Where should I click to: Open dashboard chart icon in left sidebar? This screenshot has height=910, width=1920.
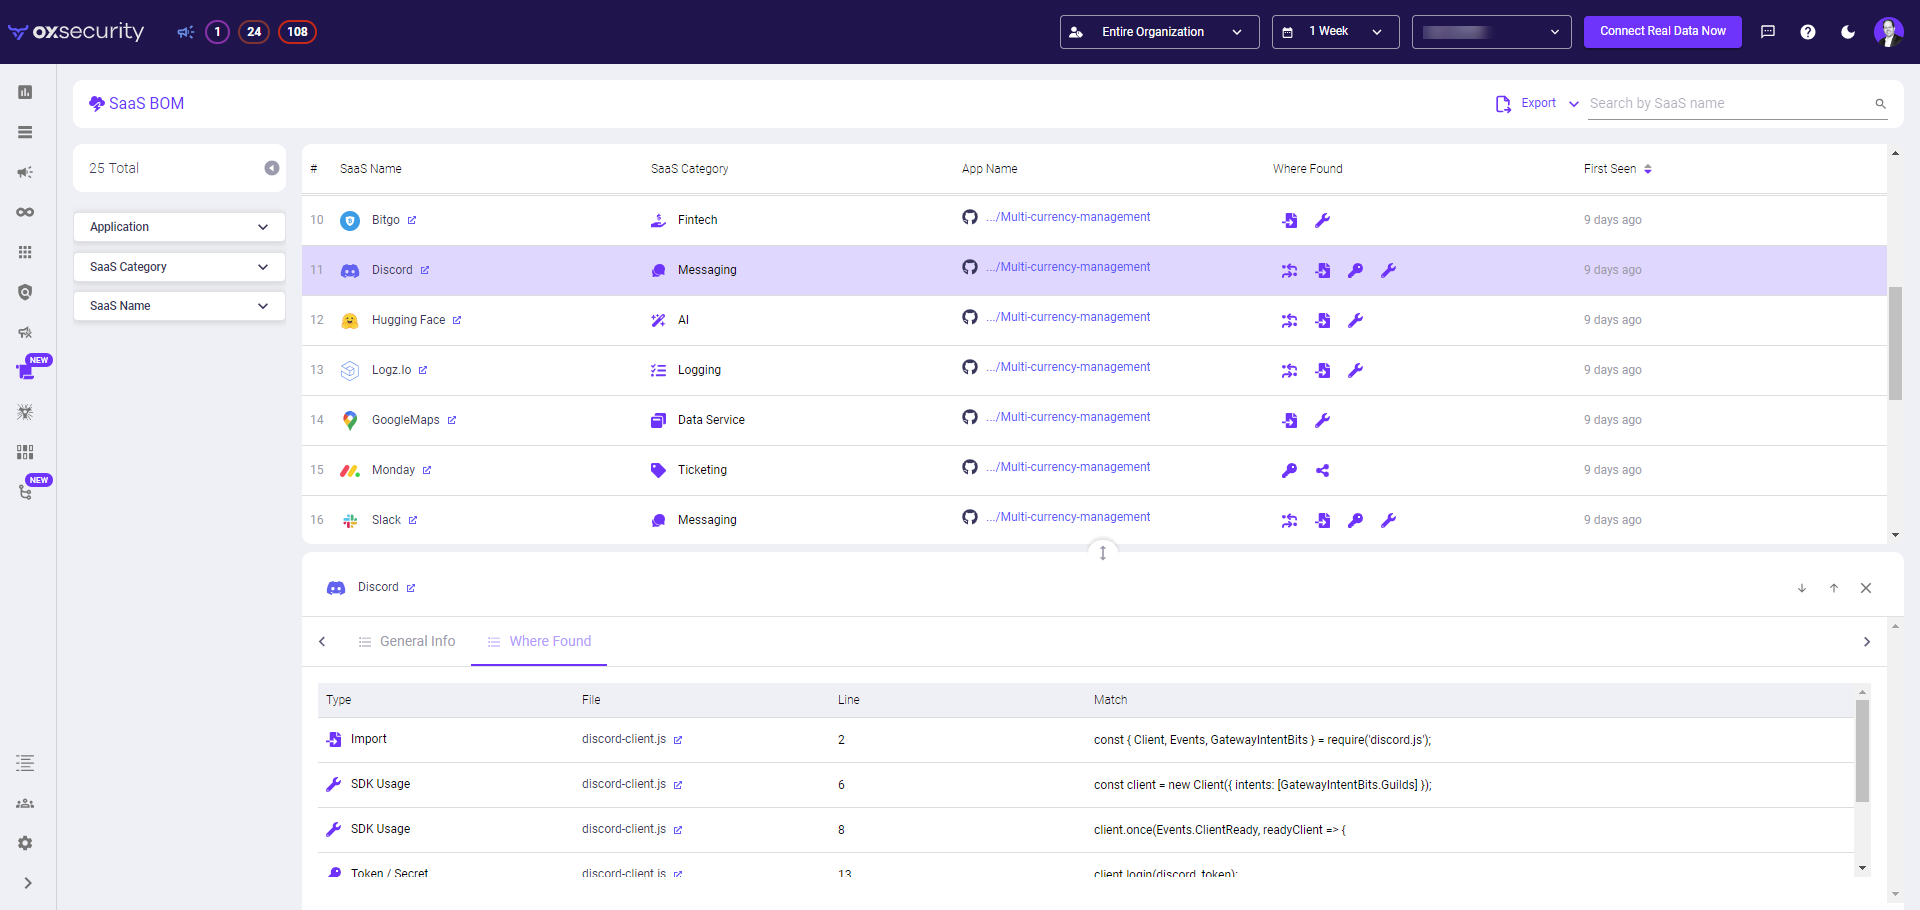coord(25,92)
